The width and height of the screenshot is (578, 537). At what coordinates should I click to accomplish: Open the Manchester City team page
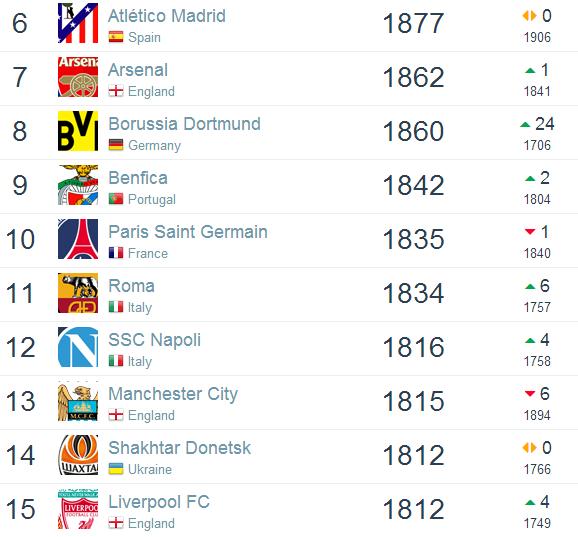pos(173,394)
